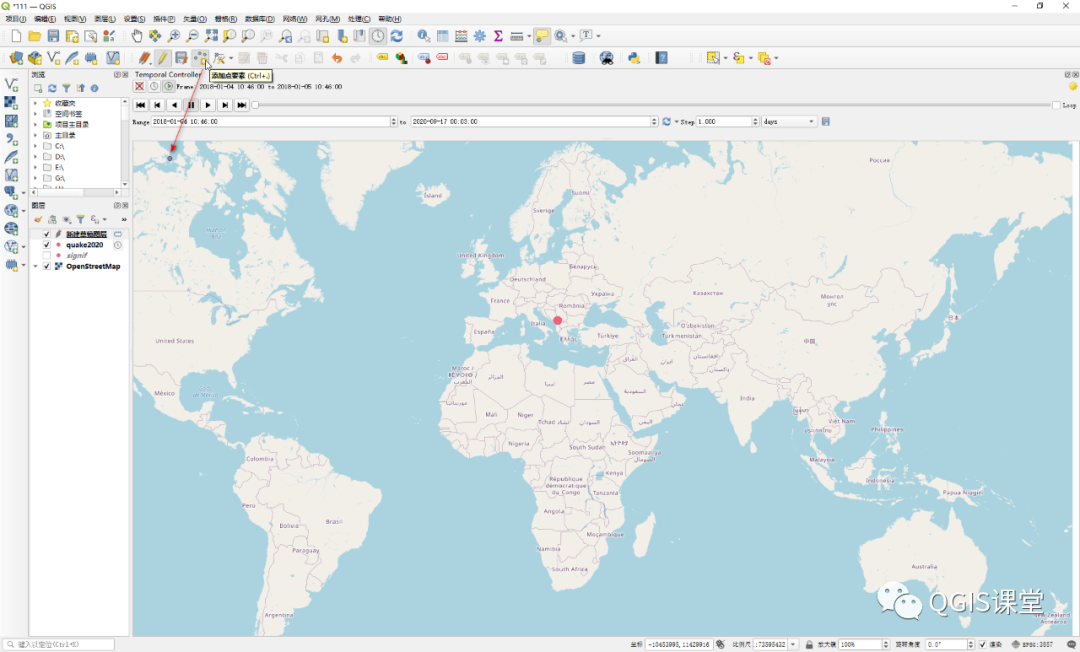Toggle the Render checkbox in status bar
1080x652 pixels.
point(982,644)
